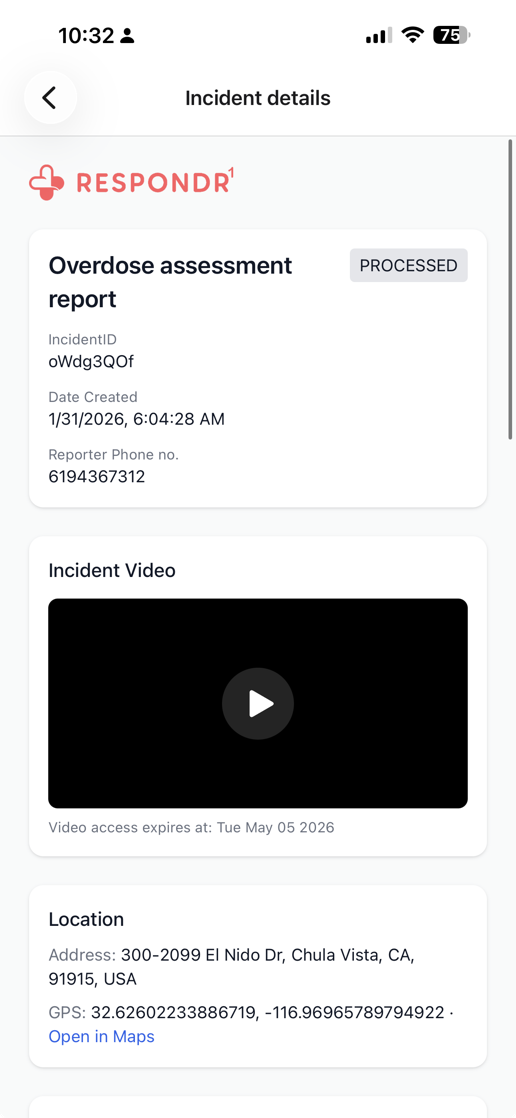Click the Reporter Phone no. label
Viewport: 516px width, 1118px height.
coord(114,454)
